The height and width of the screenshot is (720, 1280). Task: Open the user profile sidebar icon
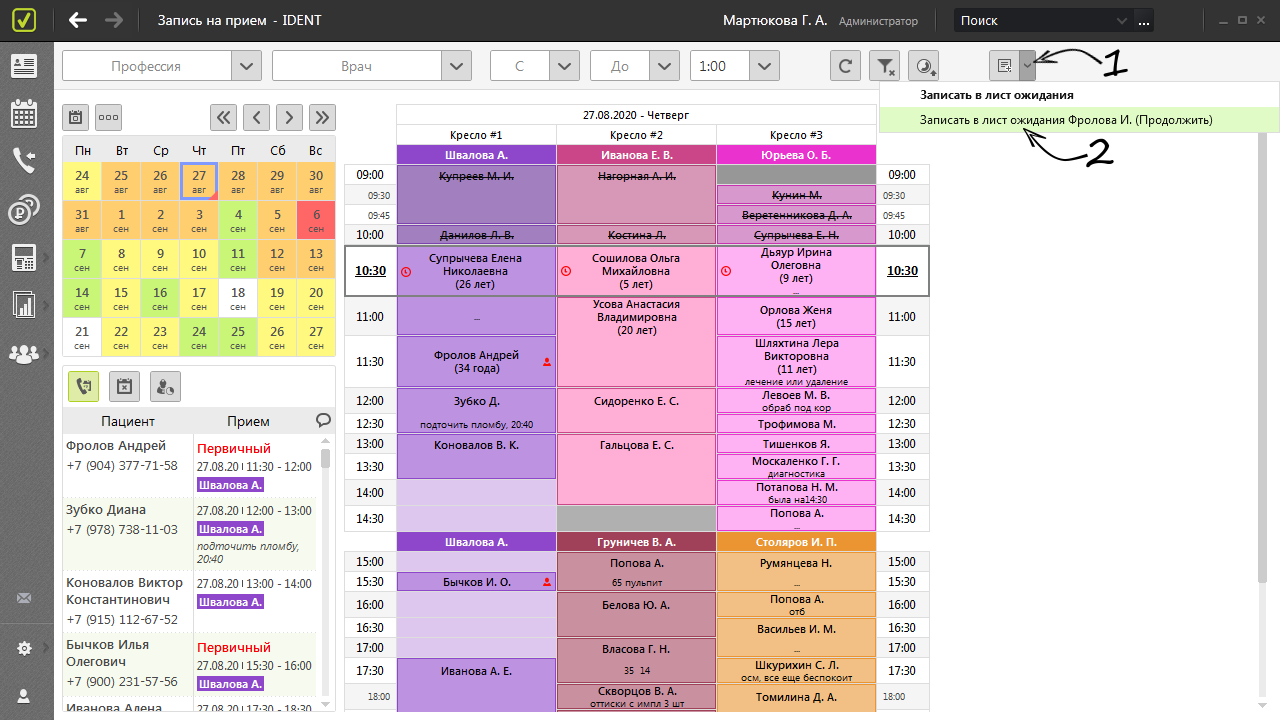coord(24,695)
